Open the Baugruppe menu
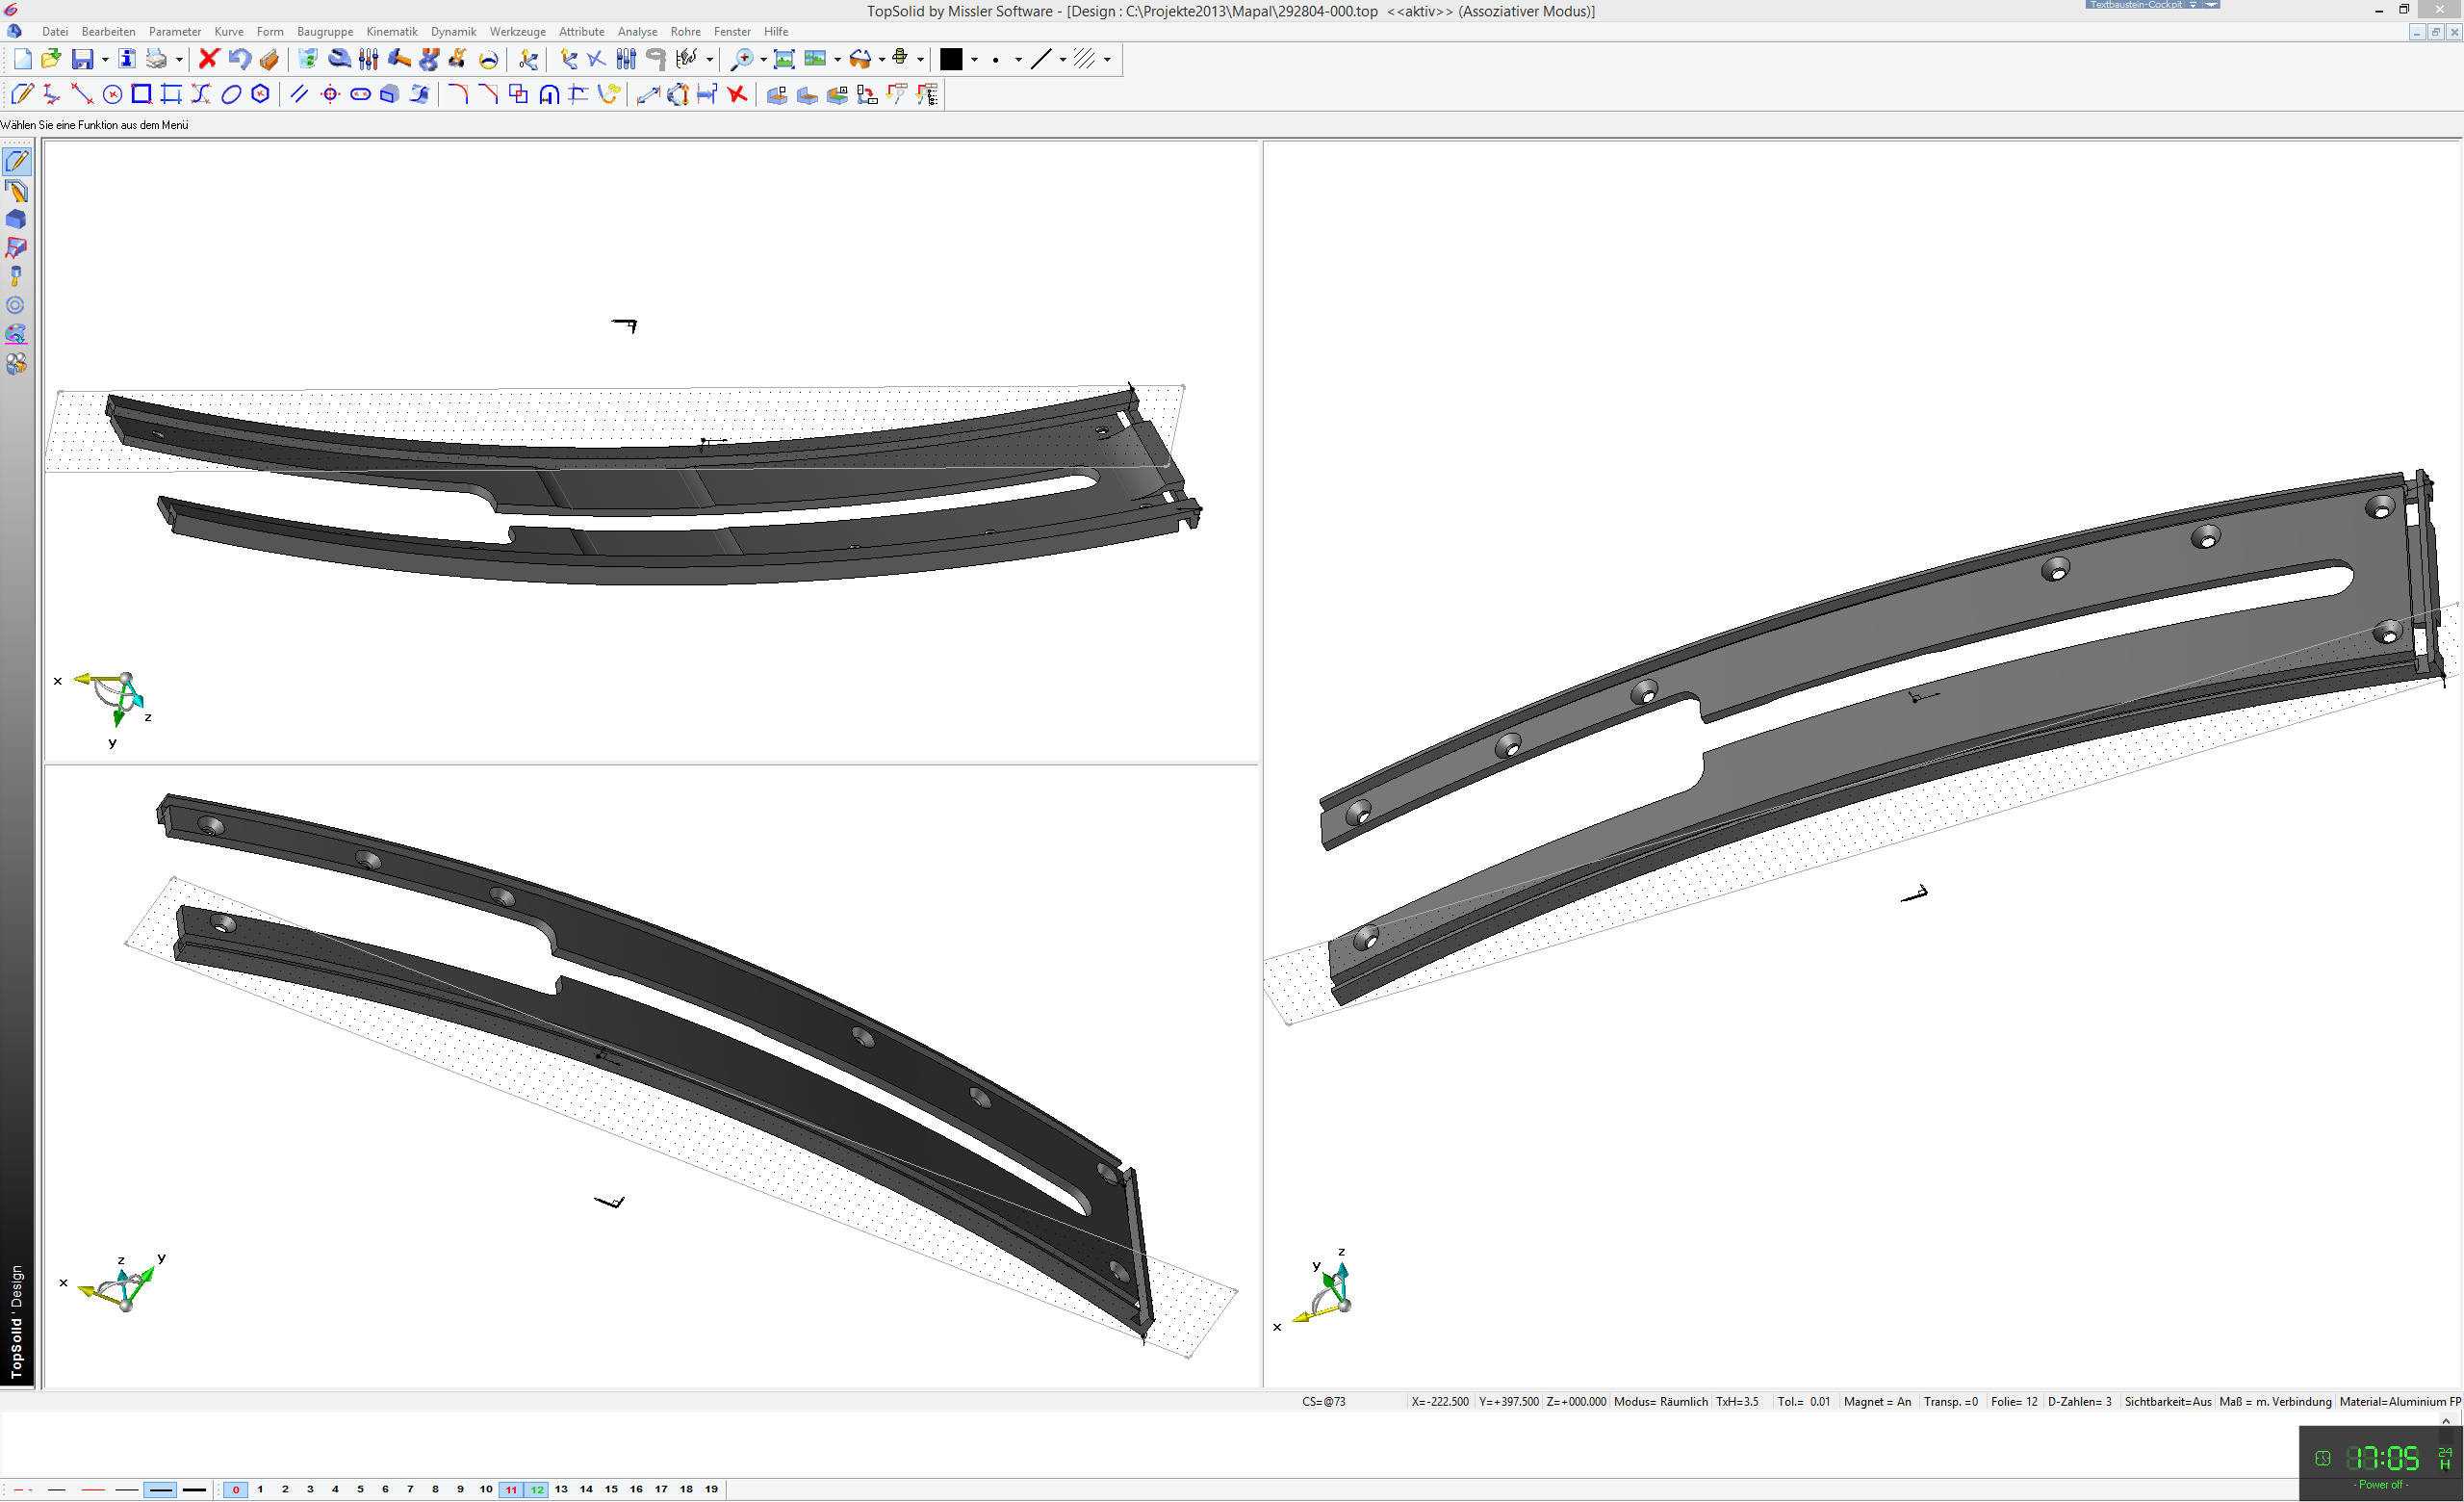Screen dimensions: 2464x1502 (x=325, y=32)
